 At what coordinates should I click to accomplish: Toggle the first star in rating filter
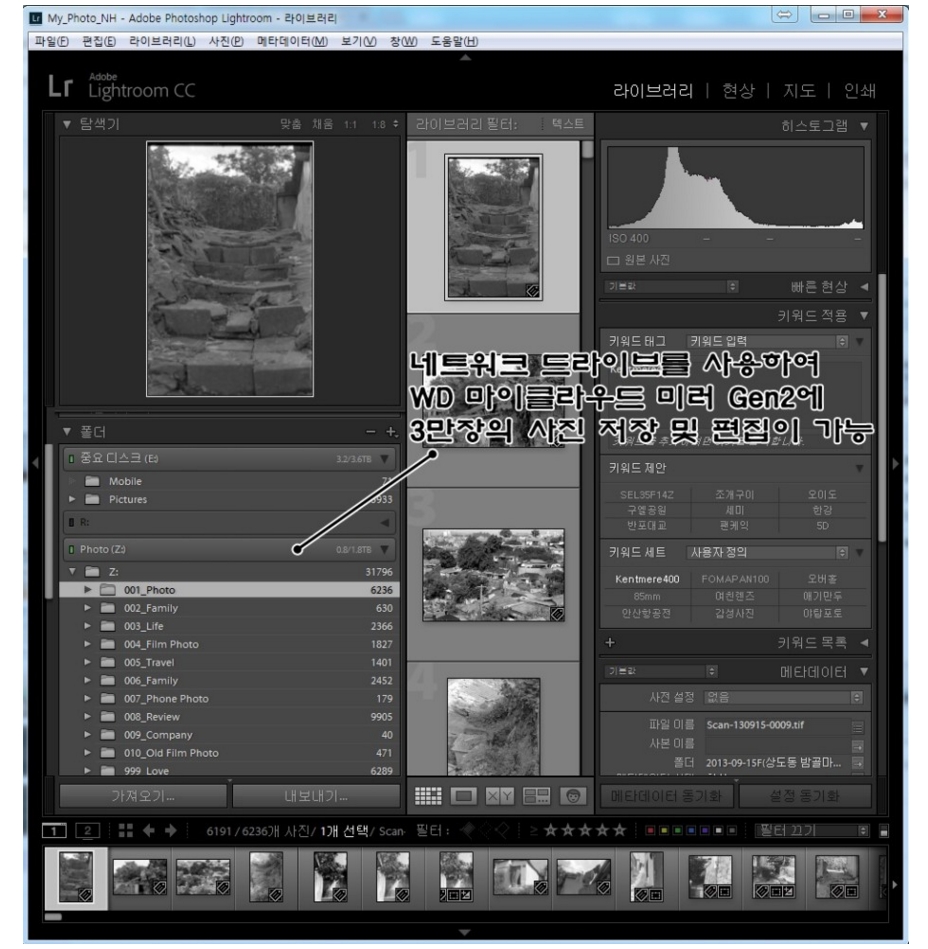550,830
